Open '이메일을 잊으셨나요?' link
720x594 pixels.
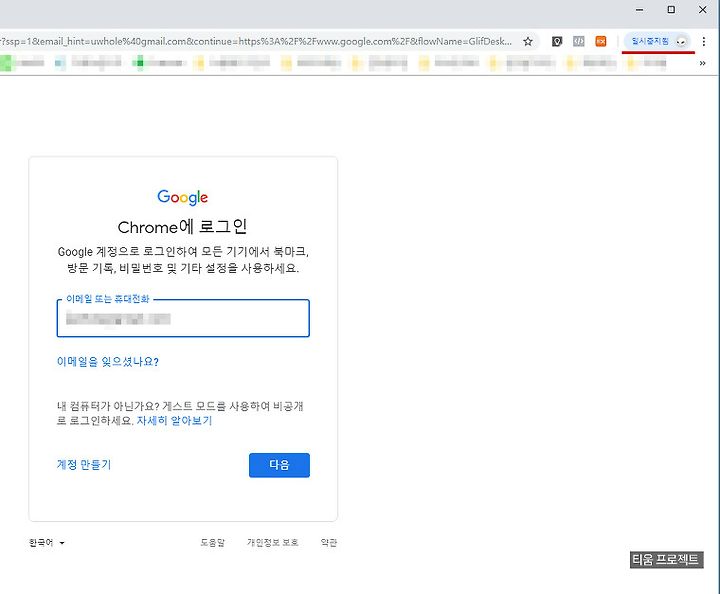click(108, 362)
